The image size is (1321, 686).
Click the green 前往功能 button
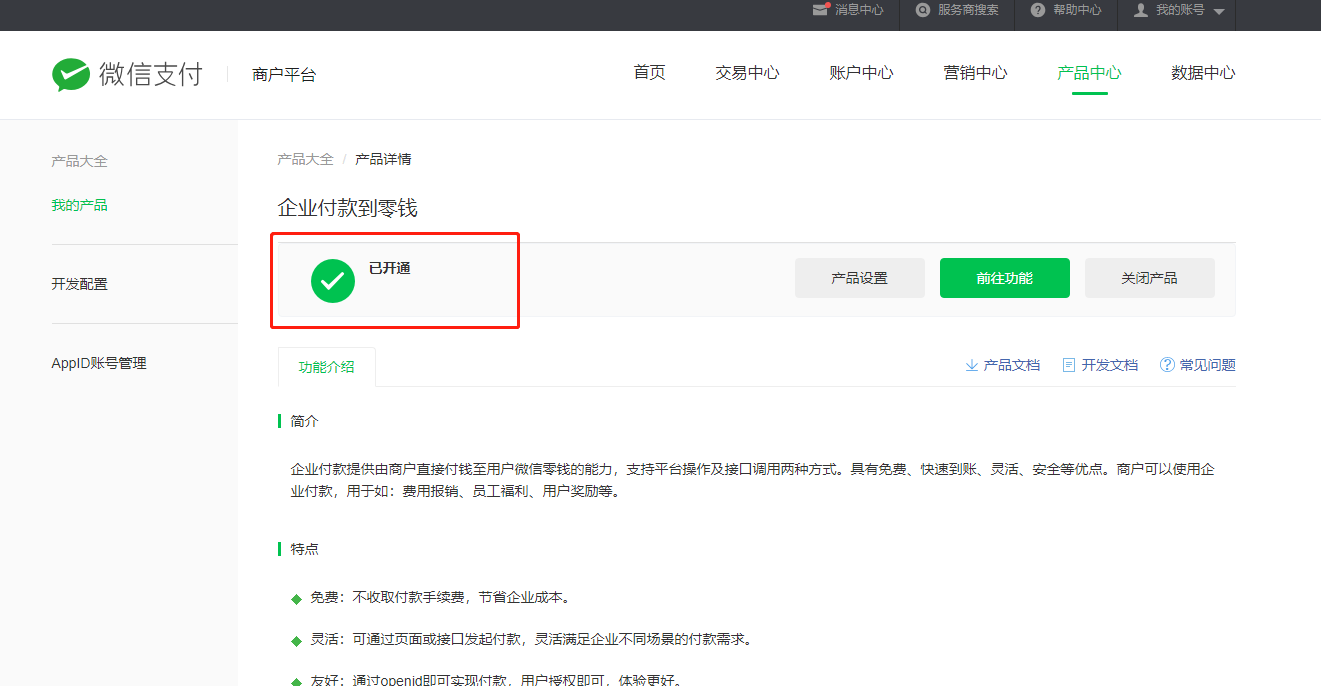coord(1005,278)
